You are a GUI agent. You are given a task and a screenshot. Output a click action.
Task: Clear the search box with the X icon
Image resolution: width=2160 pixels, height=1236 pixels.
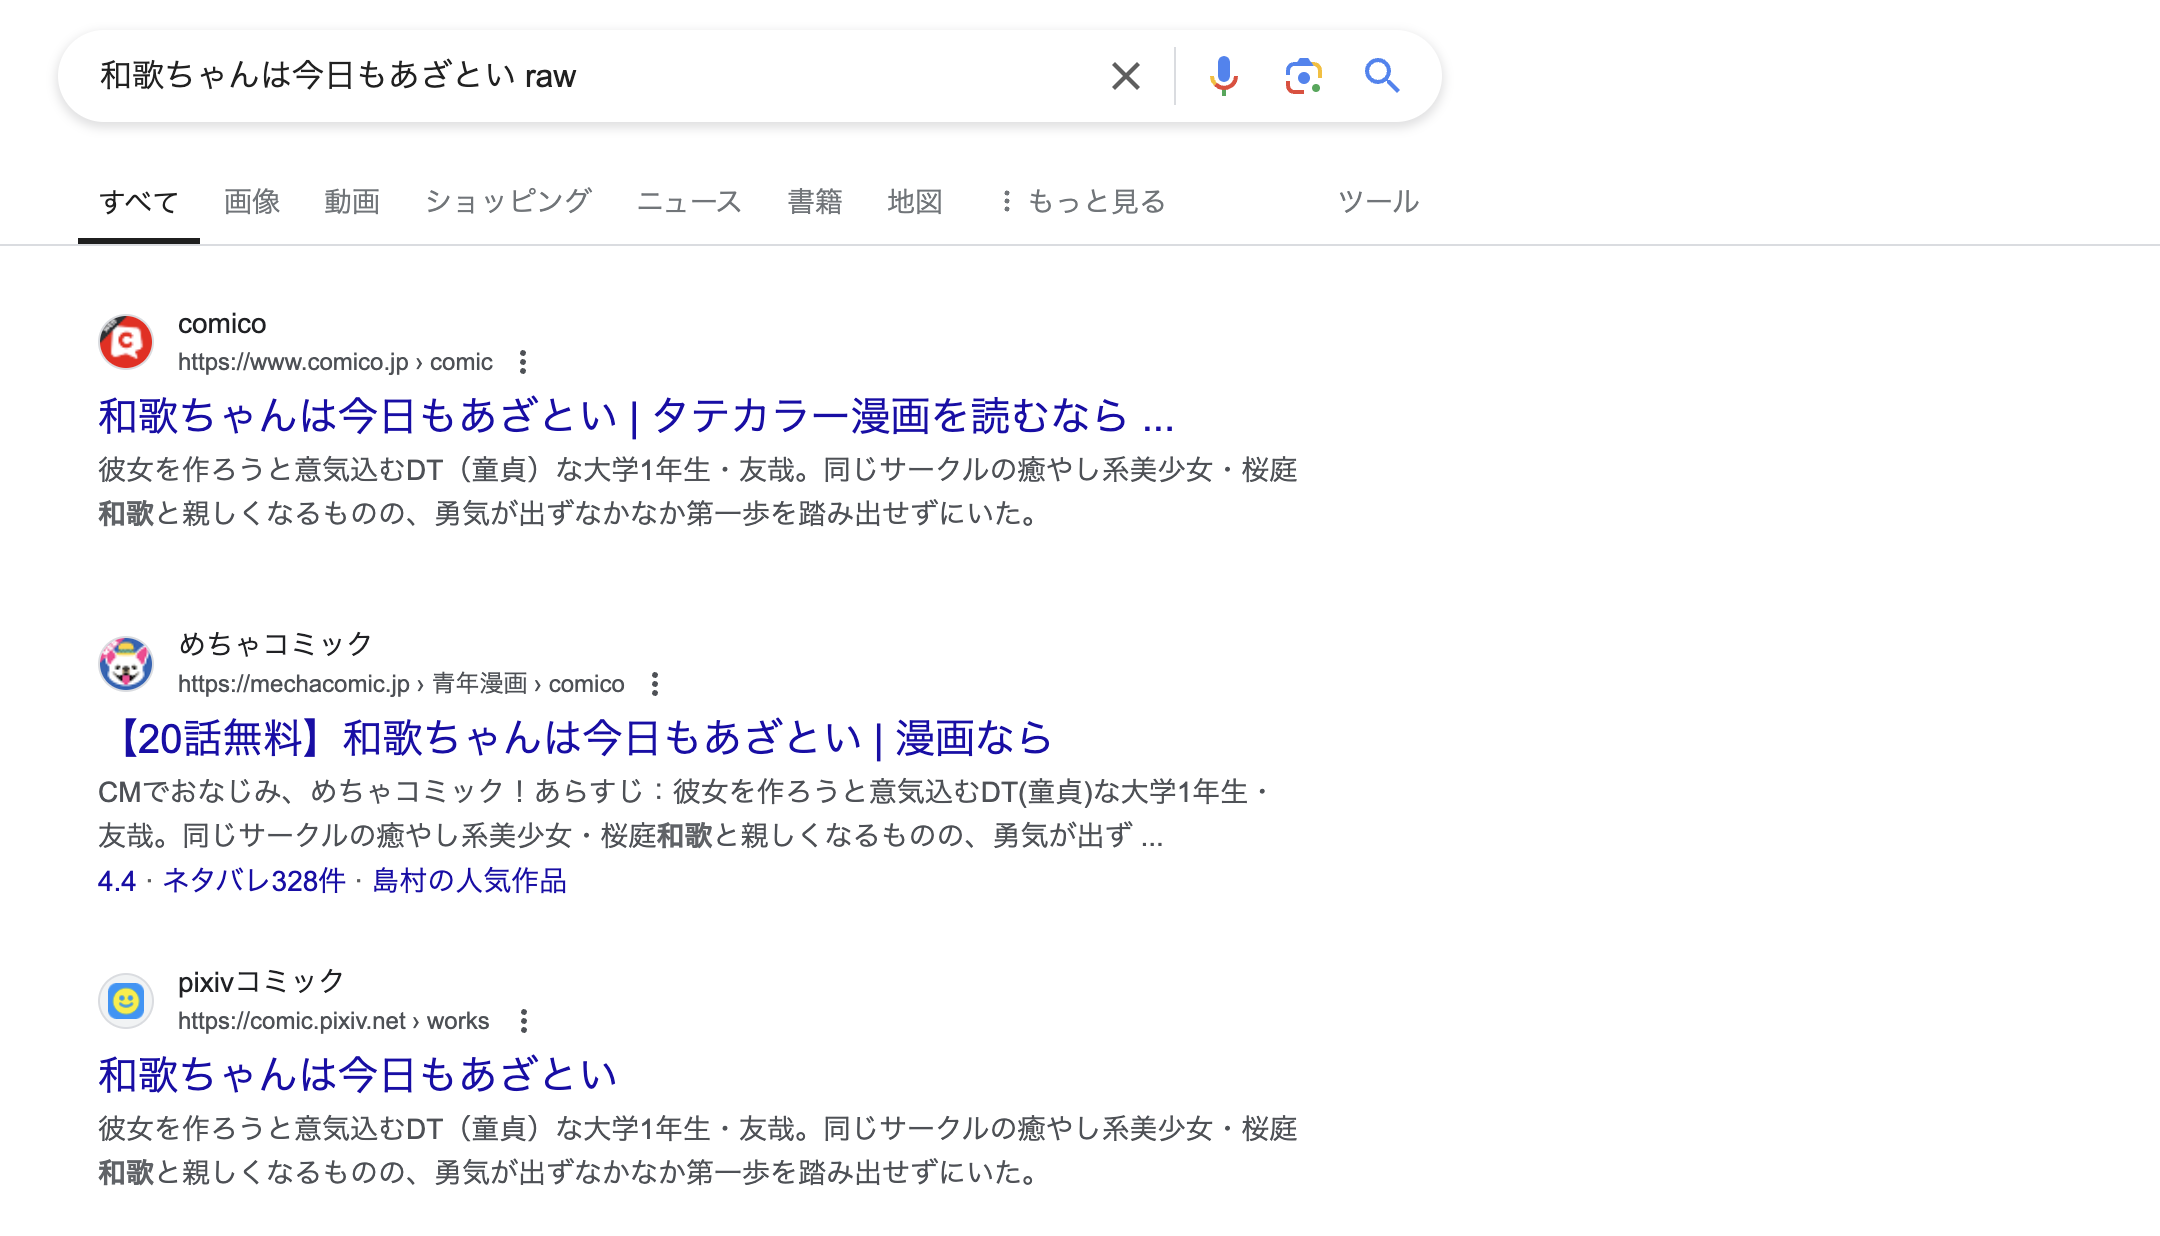click(x=1125, y=76)
